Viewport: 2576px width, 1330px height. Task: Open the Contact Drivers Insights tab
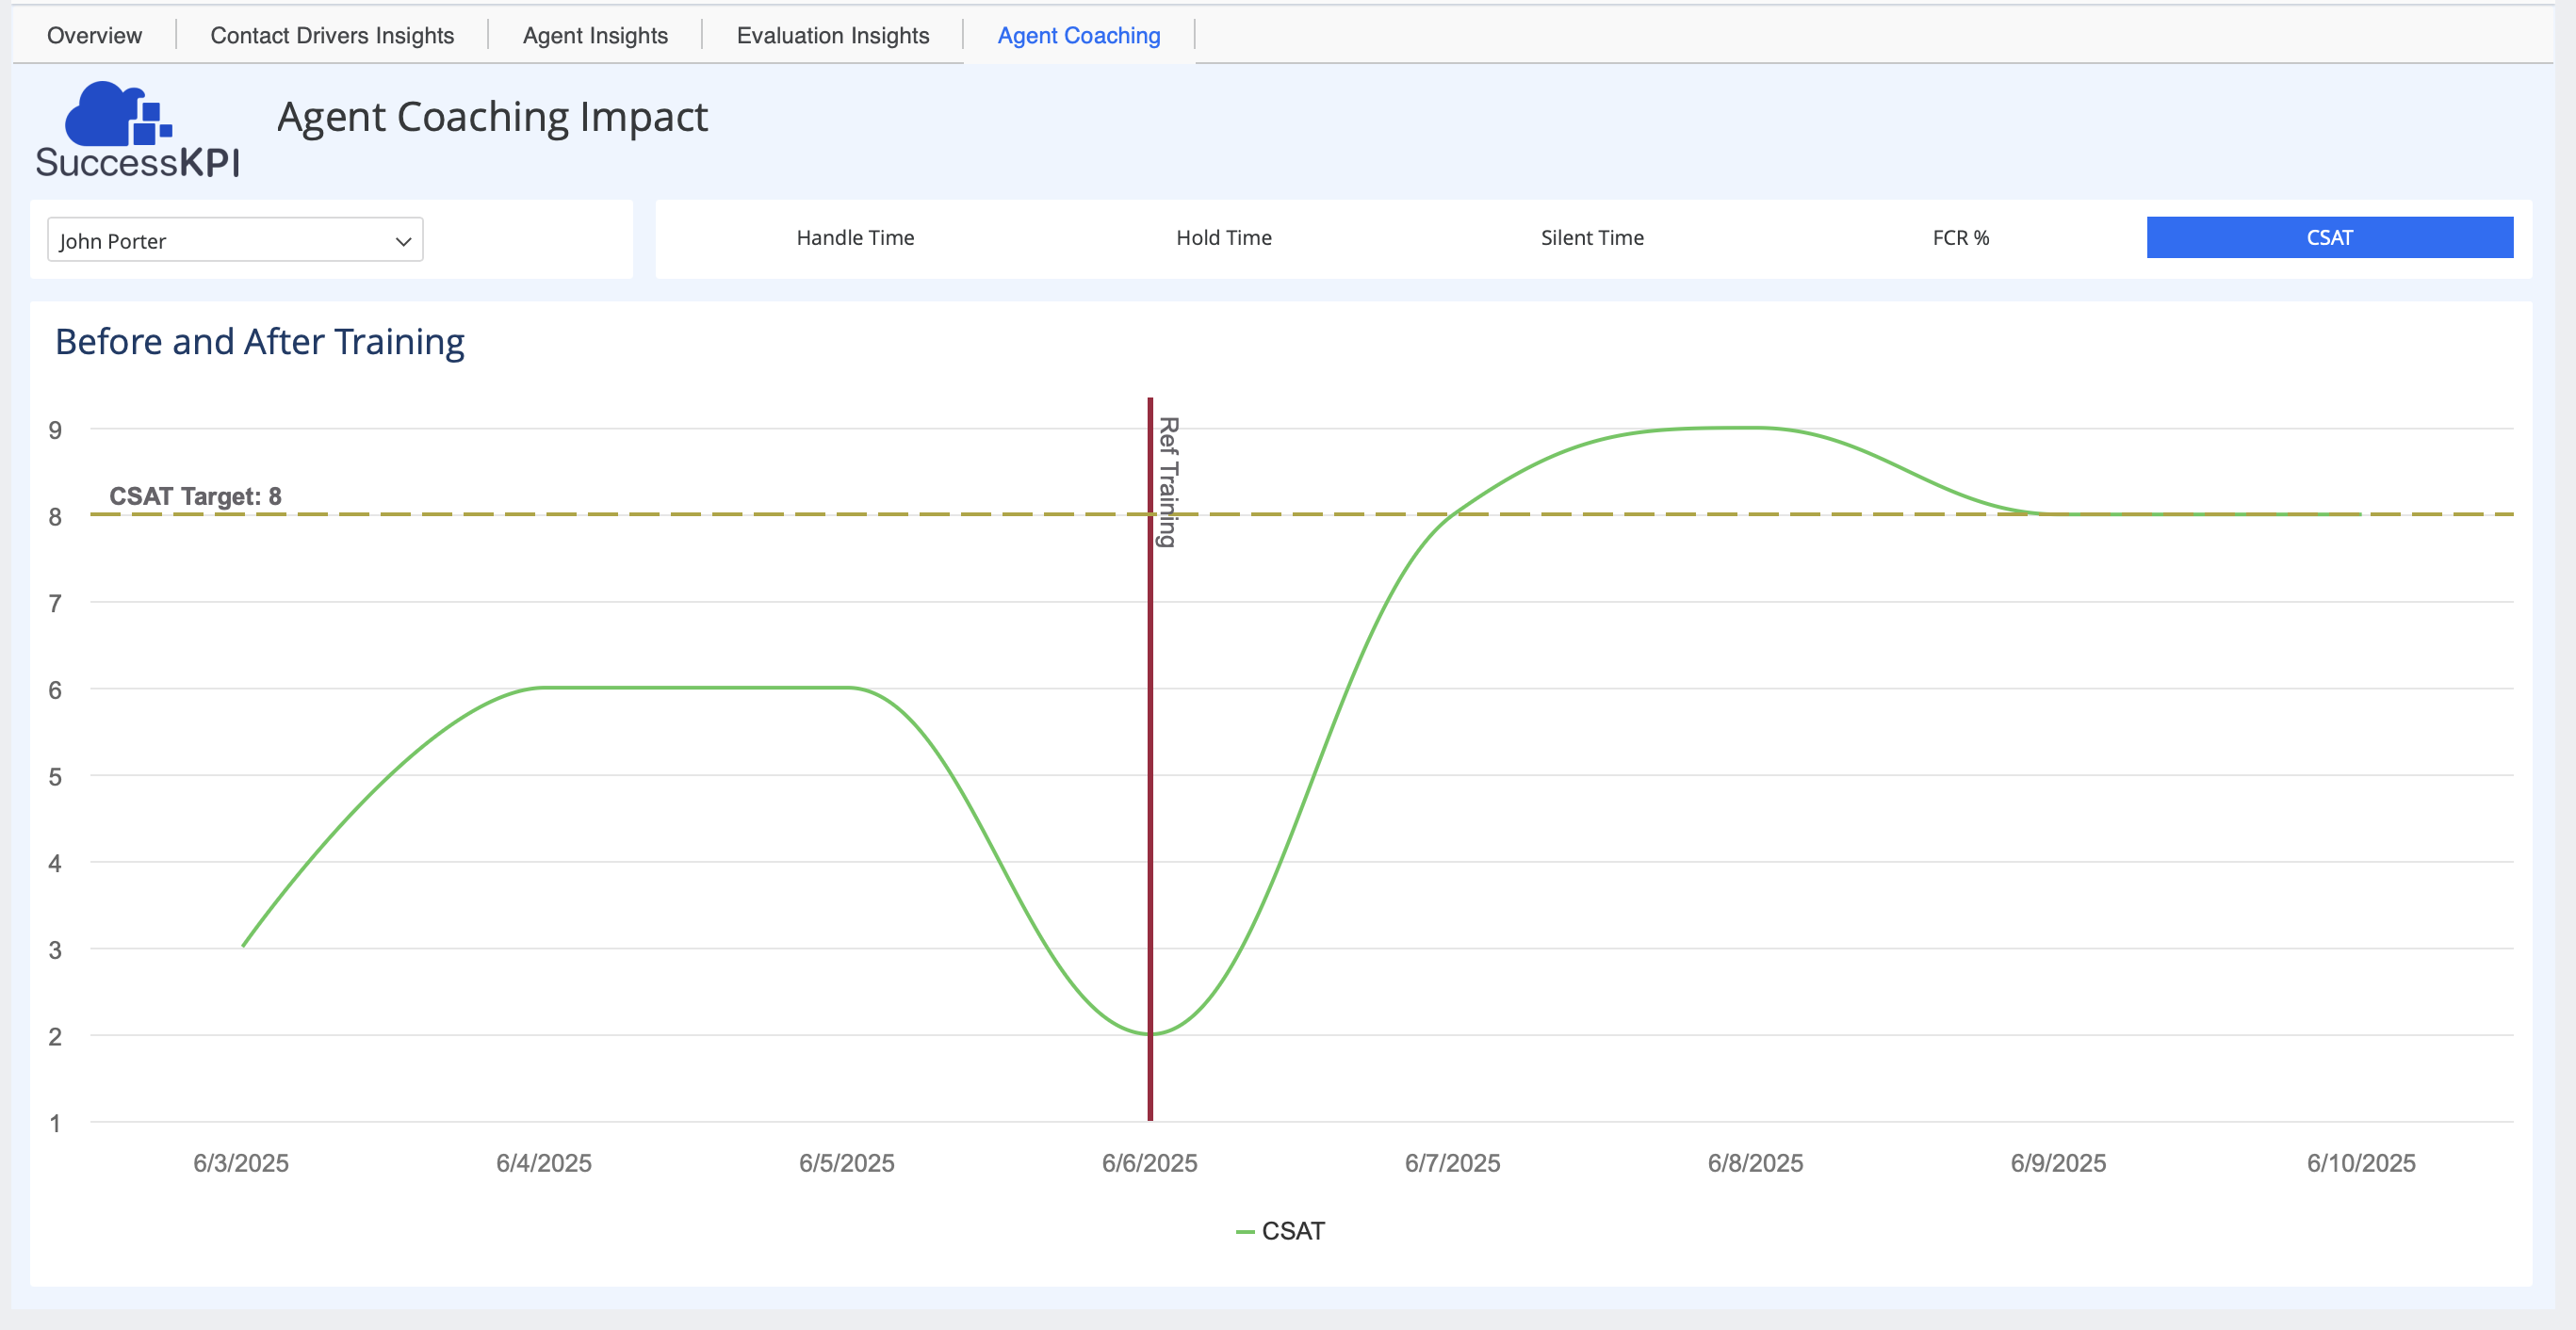332,35
